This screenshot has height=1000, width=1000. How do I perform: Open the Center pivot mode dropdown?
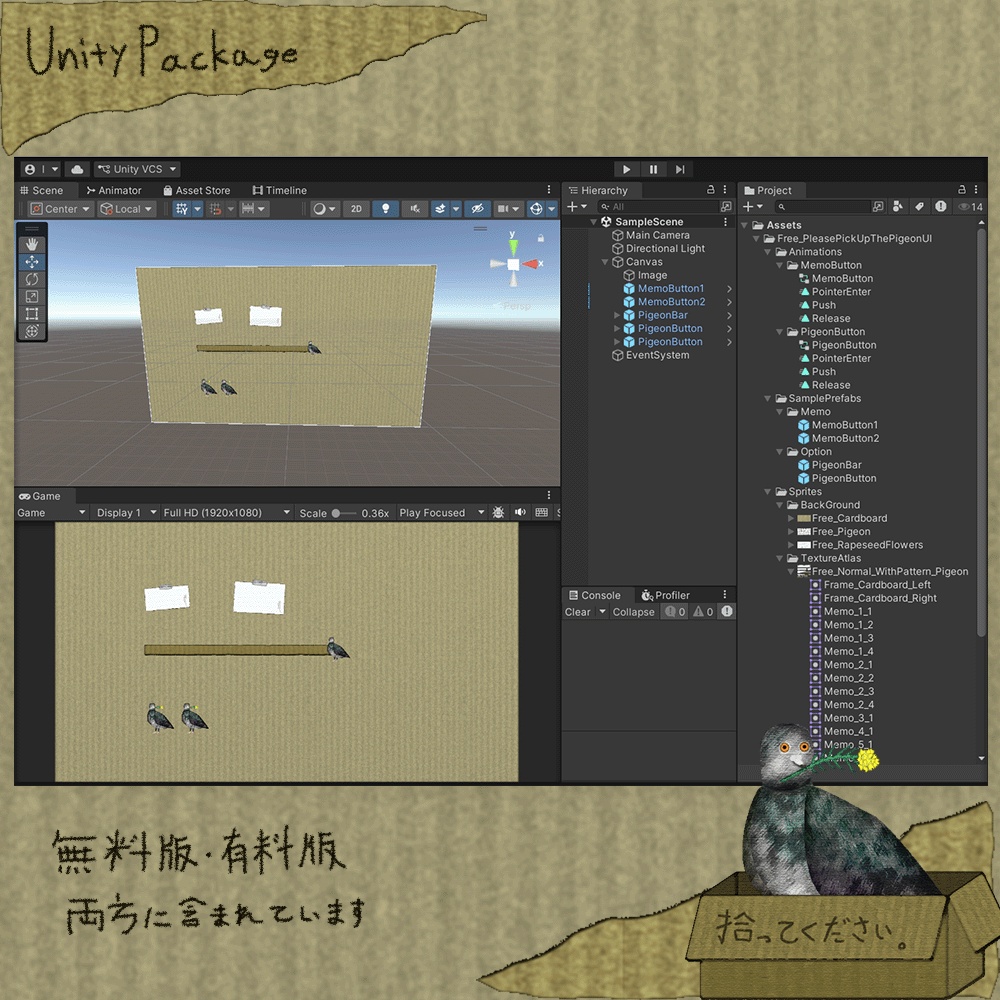[x=61, y=209]
